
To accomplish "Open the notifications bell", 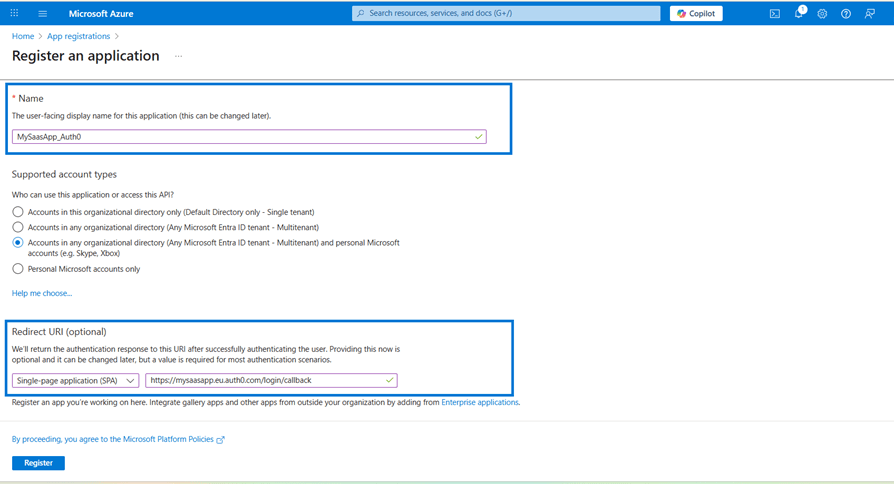I will point(798,14).
